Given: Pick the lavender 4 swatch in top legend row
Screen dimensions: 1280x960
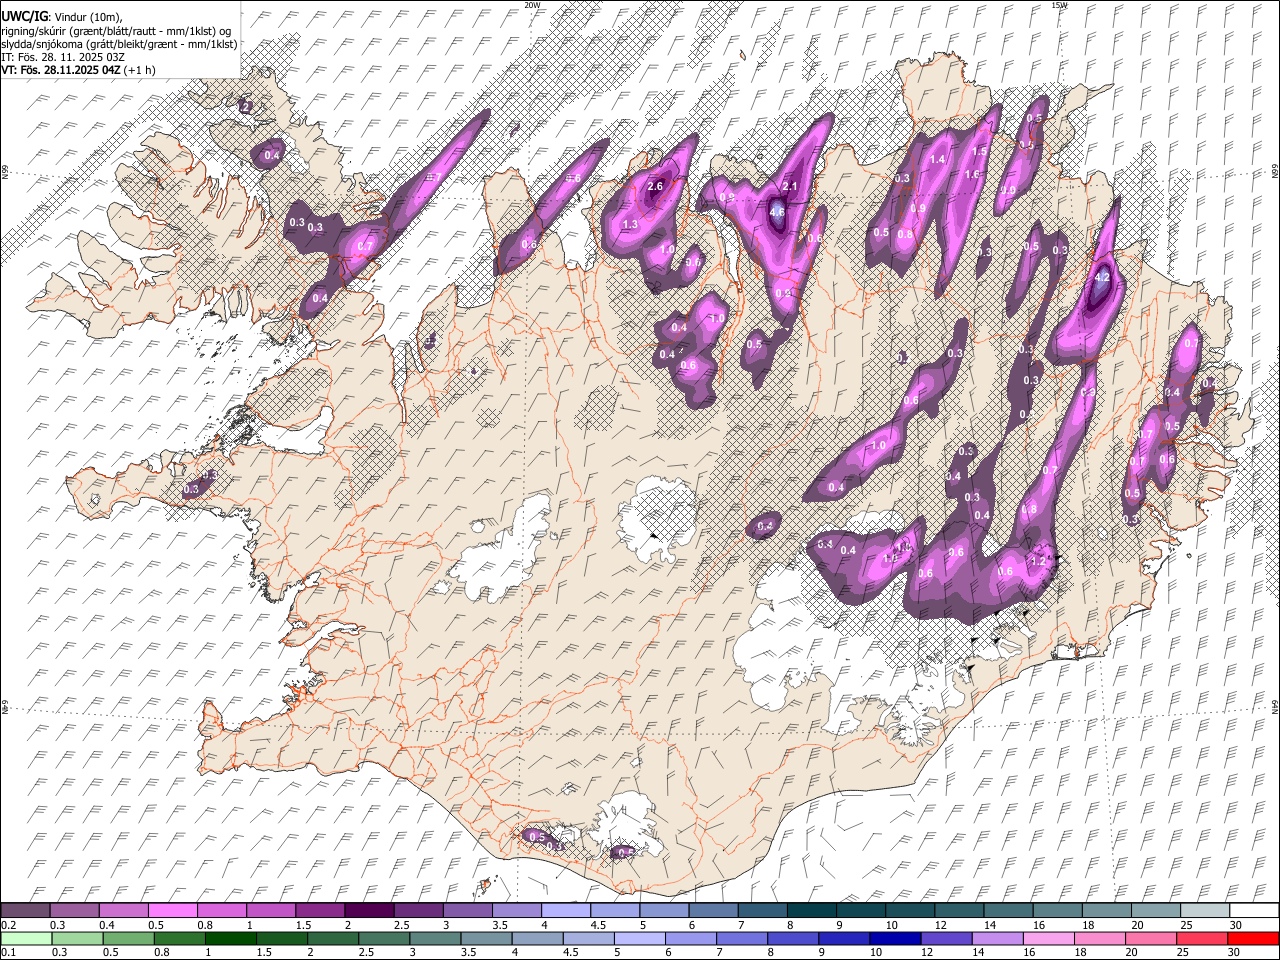Looking at the screenshot, I should tap(564, 911).
